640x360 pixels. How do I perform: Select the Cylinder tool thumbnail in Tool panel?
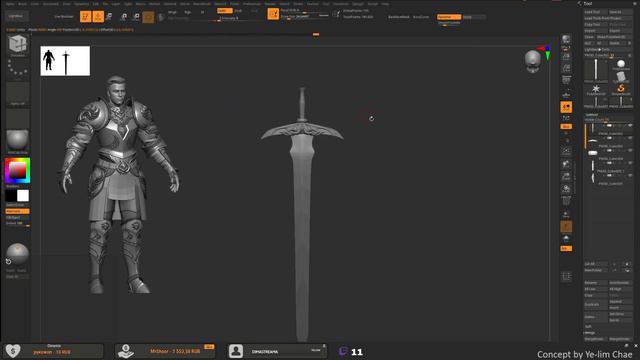[x=621, y=77]
